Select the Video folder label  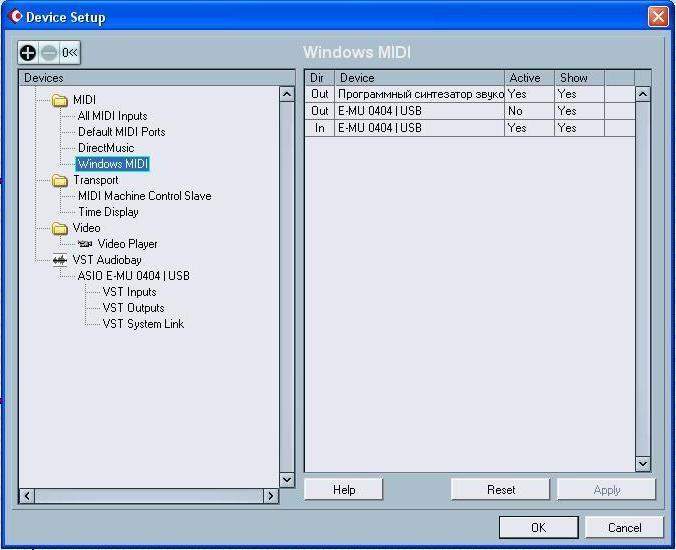point(86,228)
